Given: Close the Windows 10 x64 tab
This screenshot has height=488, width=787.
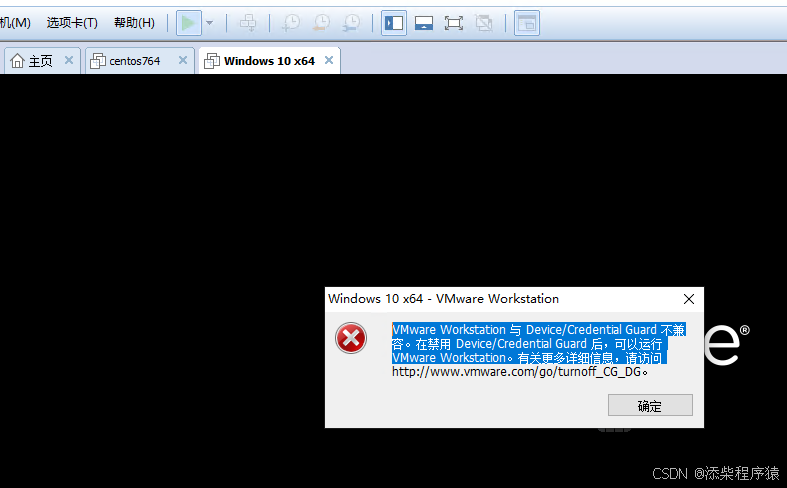Looking at the screenshot, I should [329, 60].
